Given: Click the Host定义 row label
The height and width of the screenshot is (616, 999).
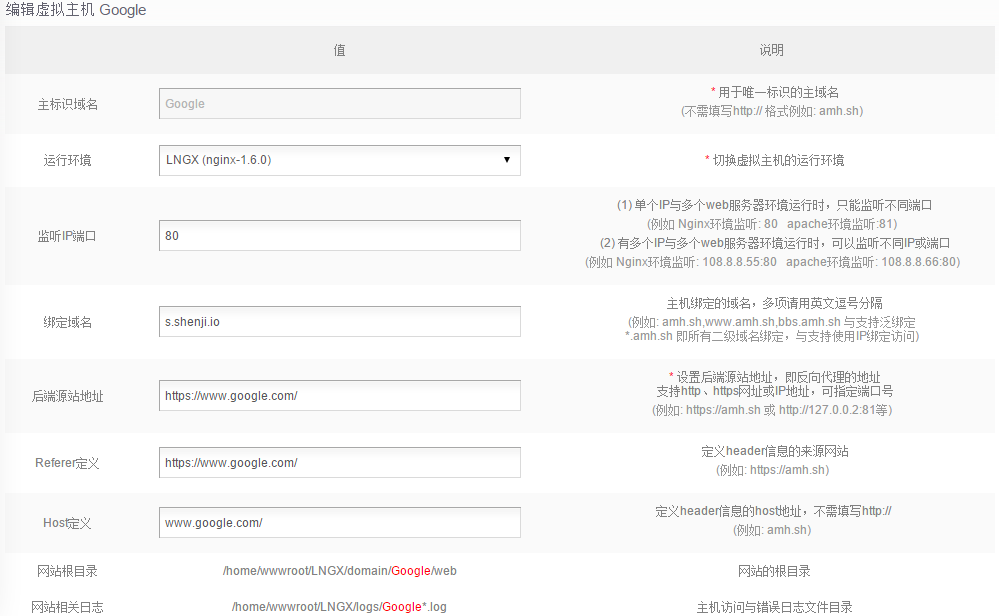Looking at the screenshot, I should pos(67,523).
